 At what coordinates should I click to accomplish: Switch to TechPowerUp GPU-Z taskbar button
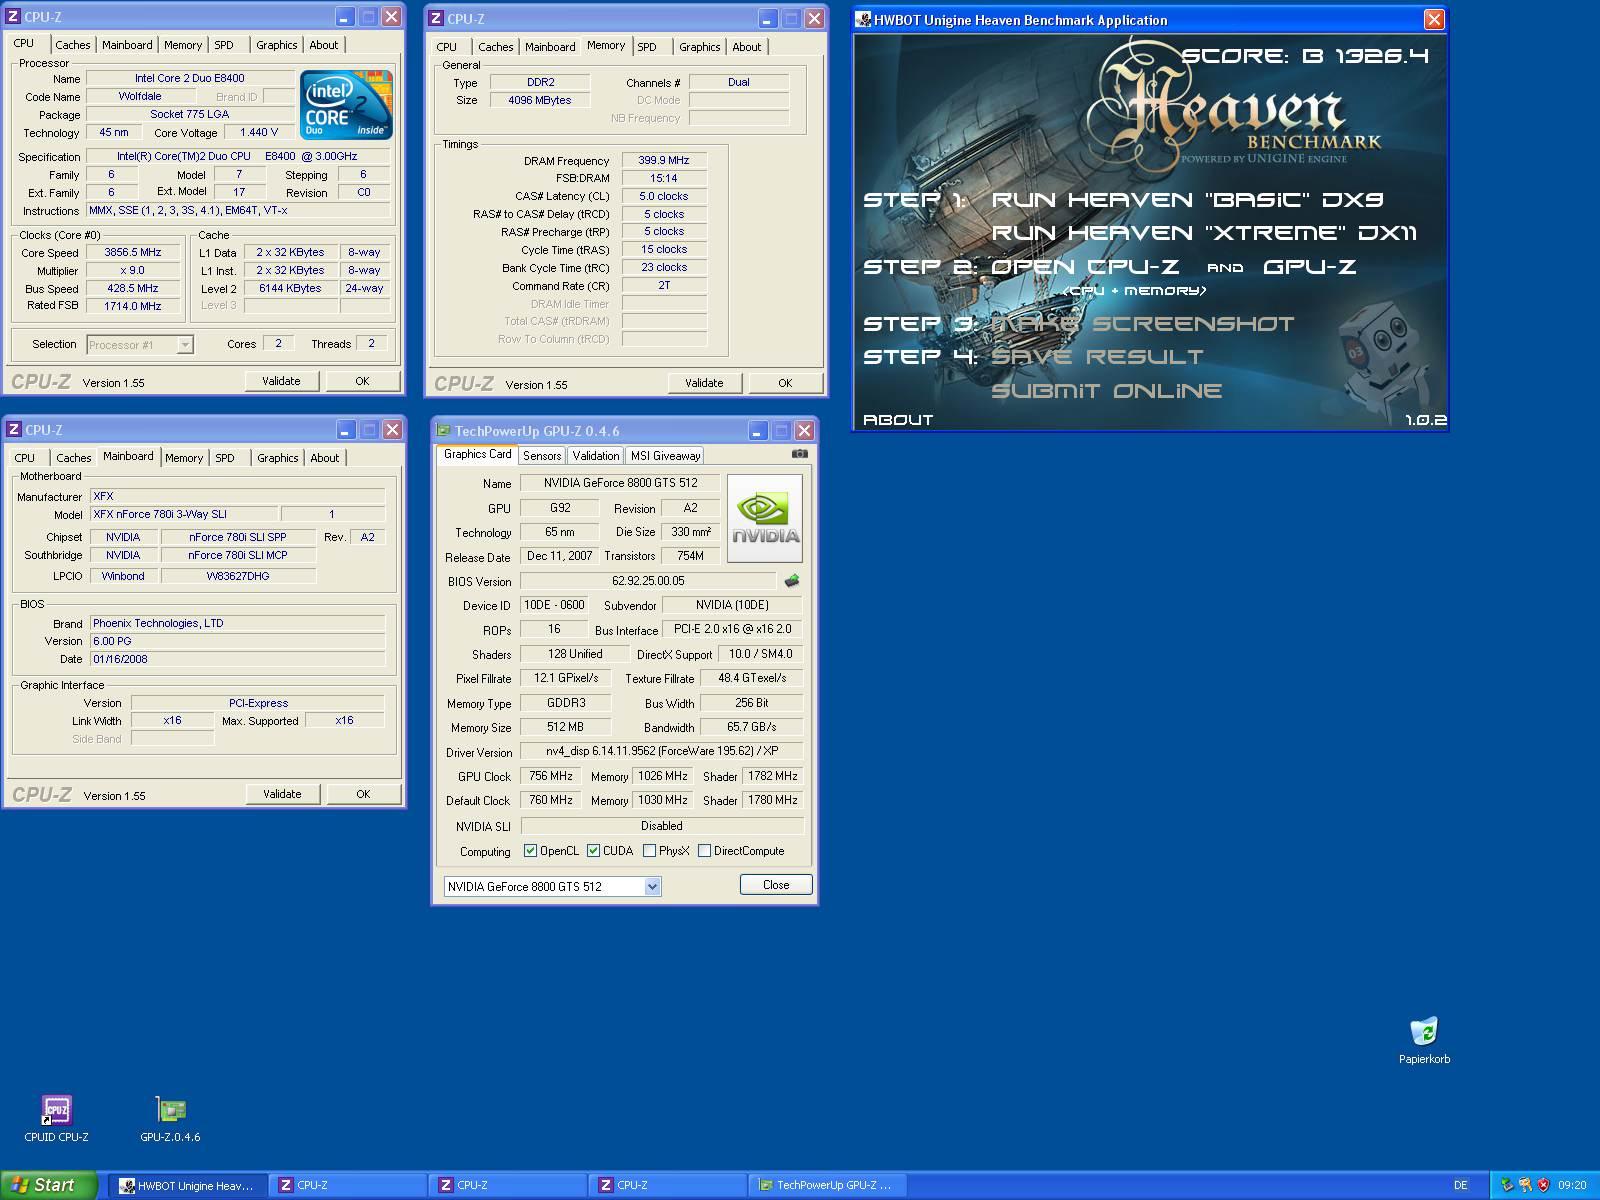pos(827,1185)
